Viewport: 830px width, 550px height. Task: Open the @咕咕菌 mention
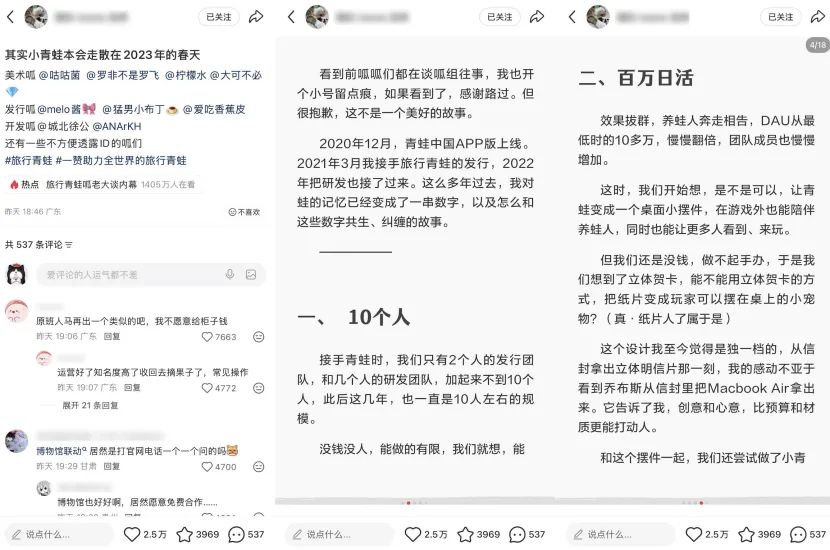[x=59, y=75]
